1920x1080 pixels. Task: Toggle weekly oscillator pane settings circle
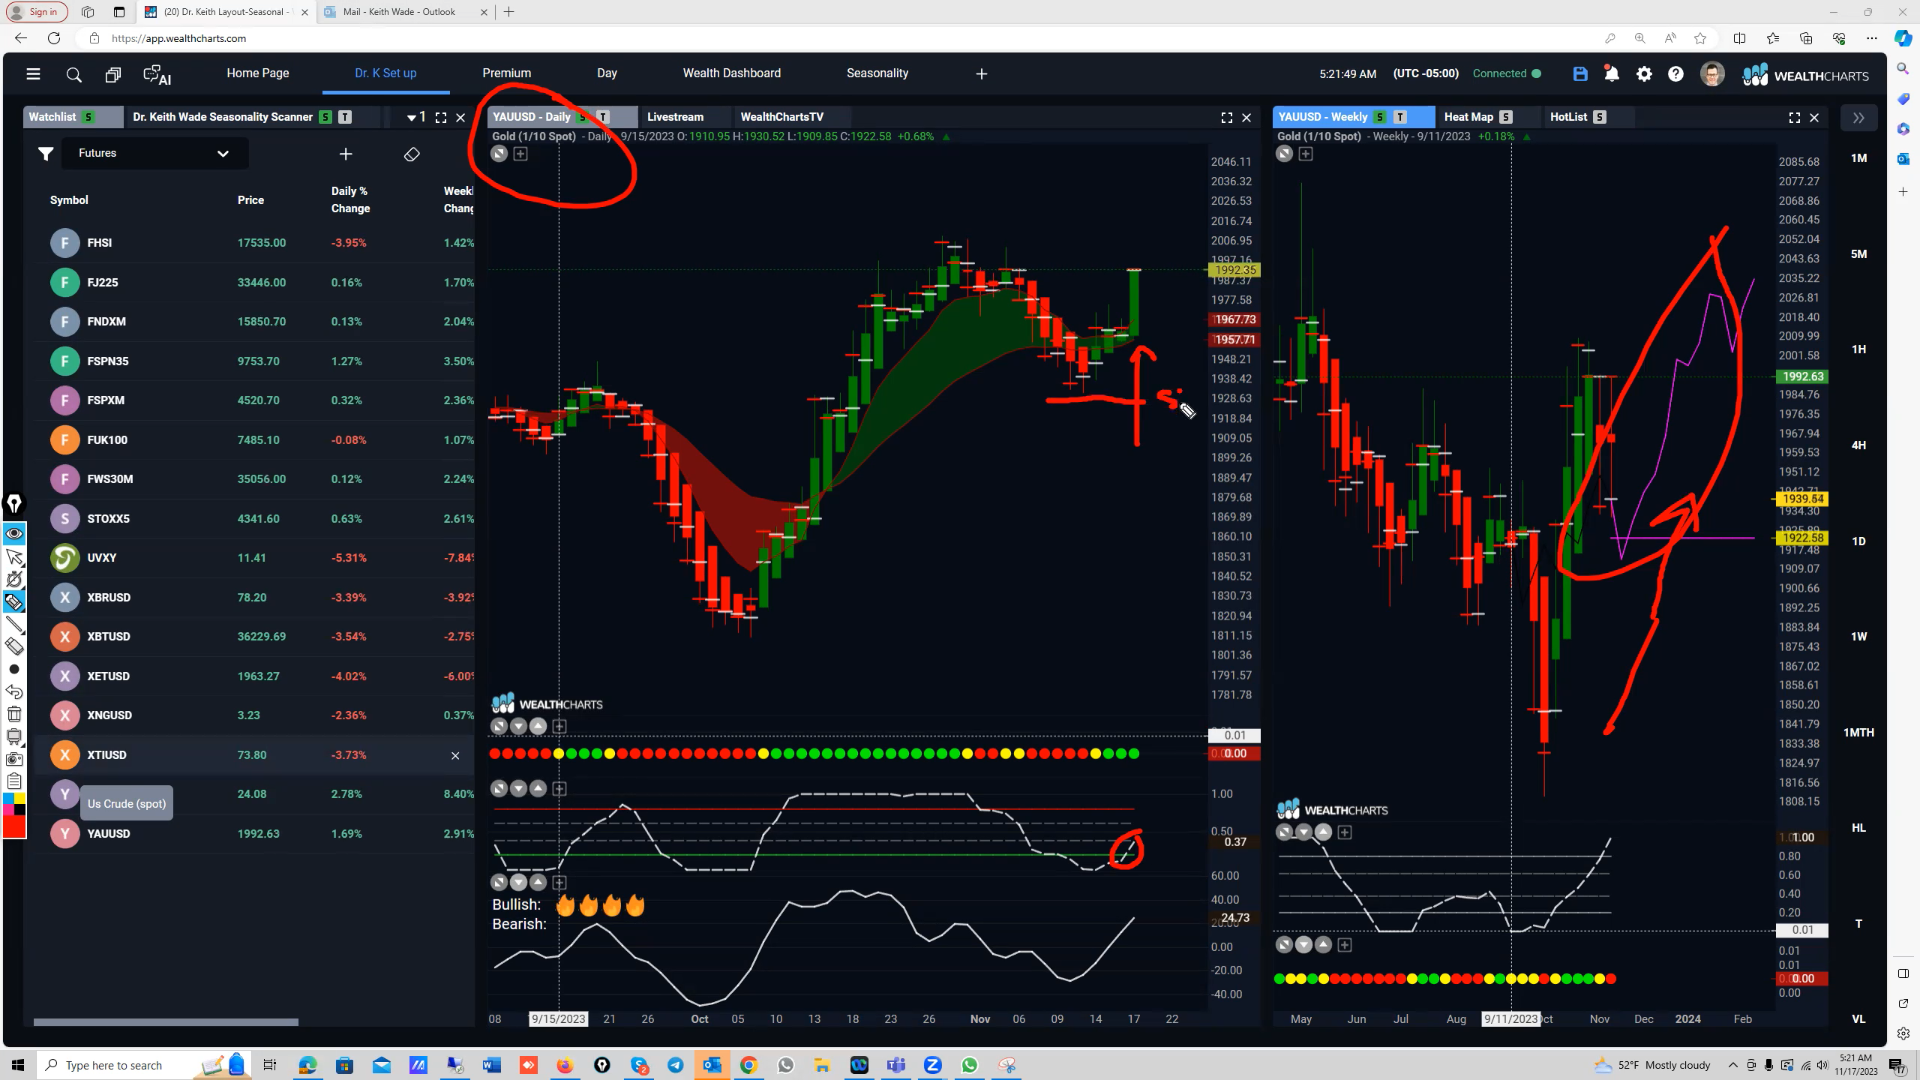point(1285,832)
